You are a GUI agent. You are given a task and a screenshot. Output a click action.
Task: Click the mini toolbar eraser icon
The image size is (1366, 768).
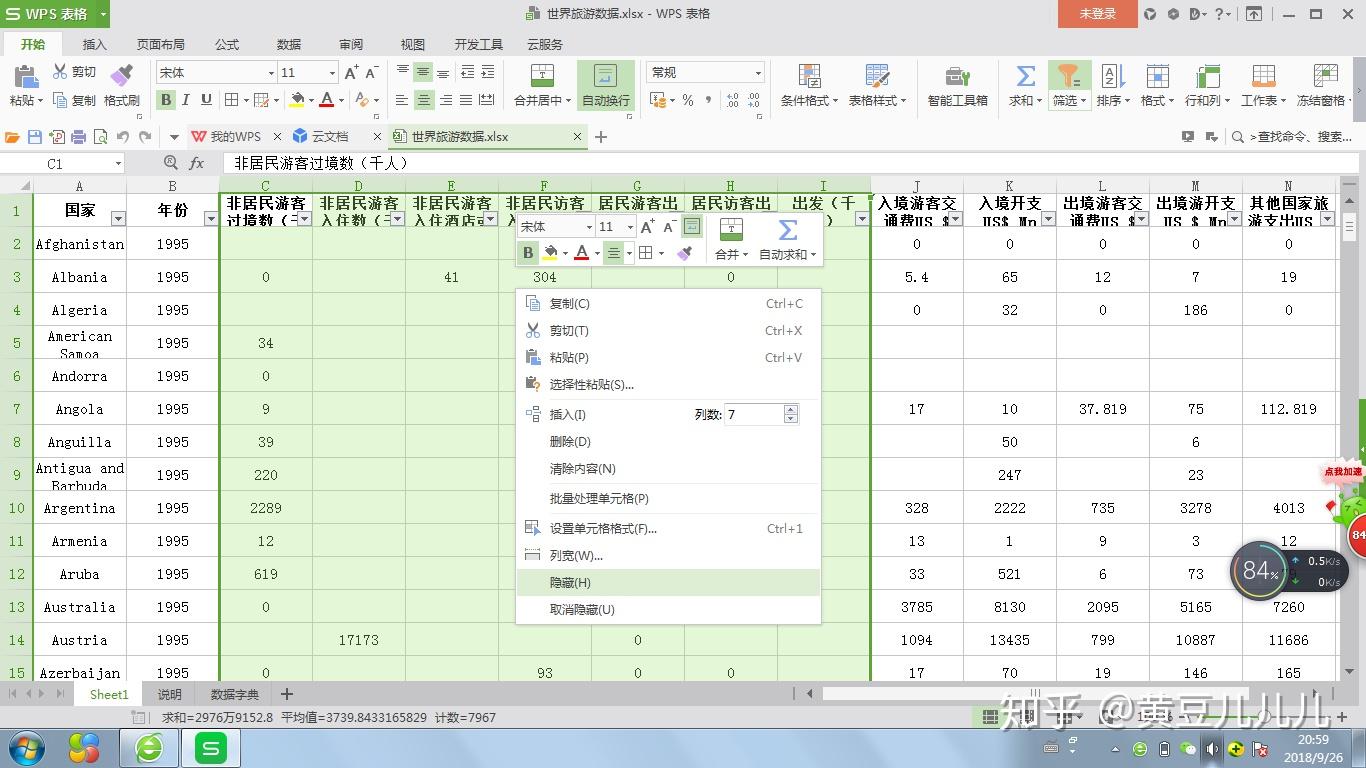pos(684,254)
